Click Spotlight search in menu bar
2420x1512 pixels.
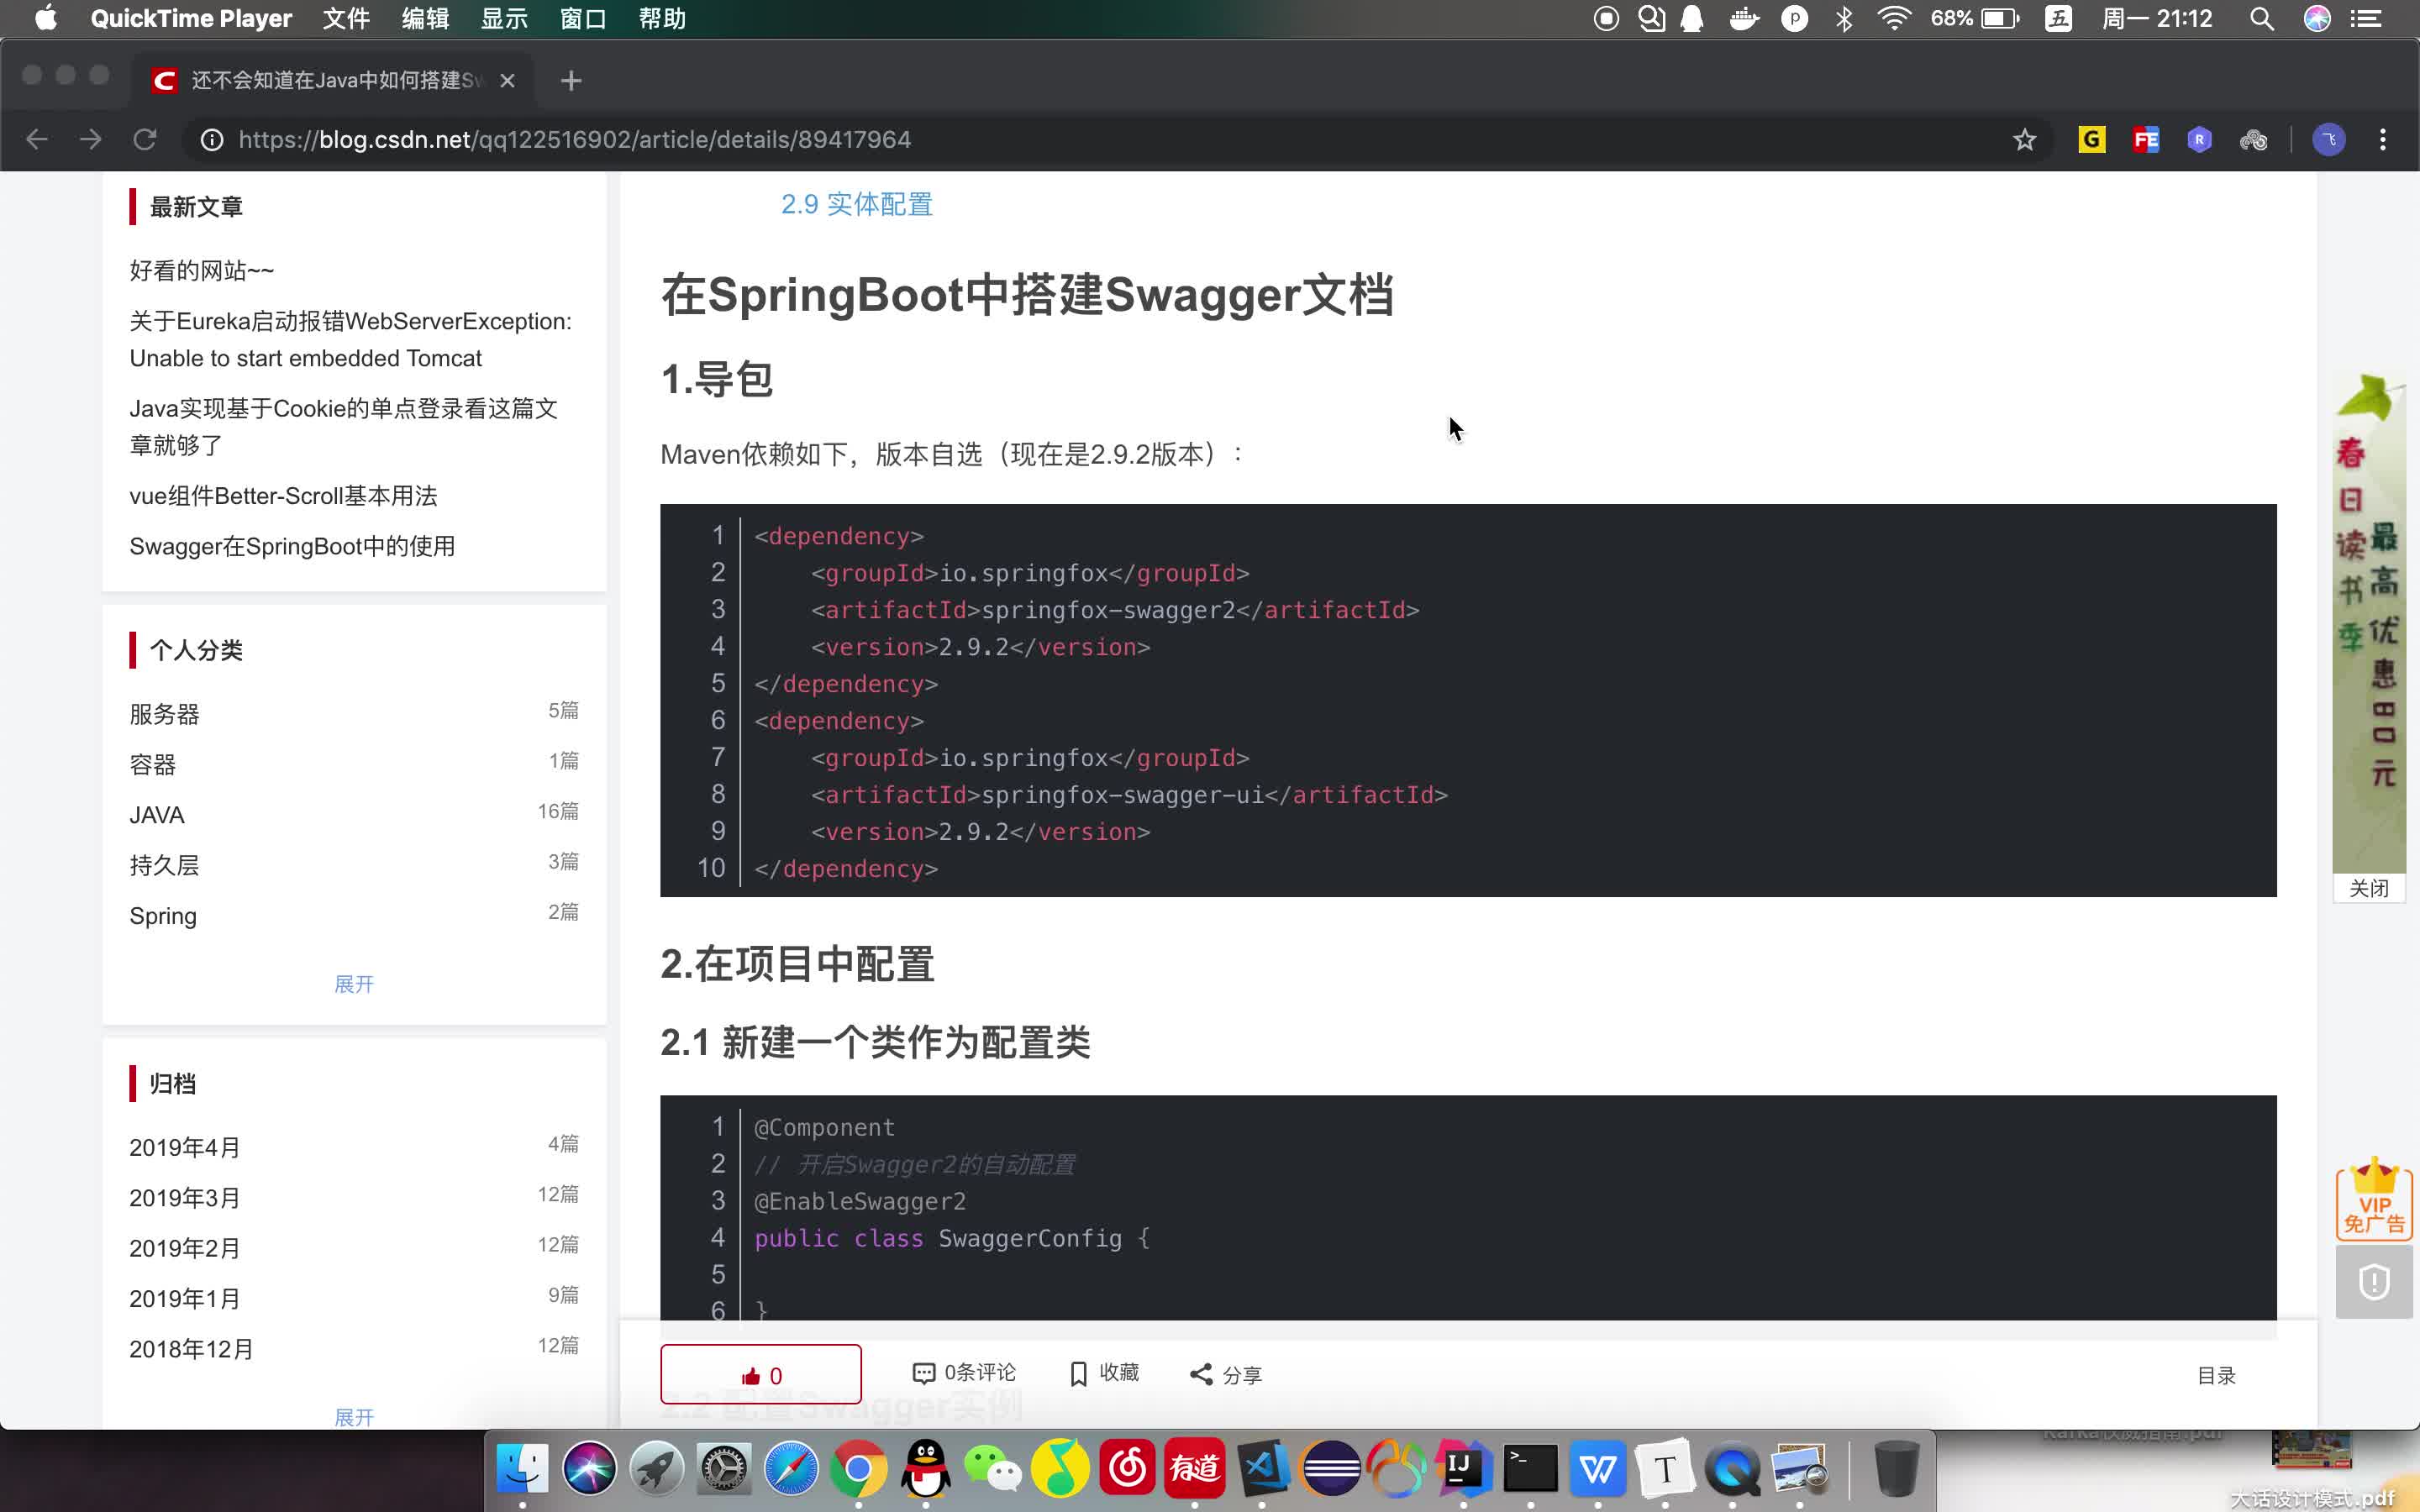point(2262,18)
